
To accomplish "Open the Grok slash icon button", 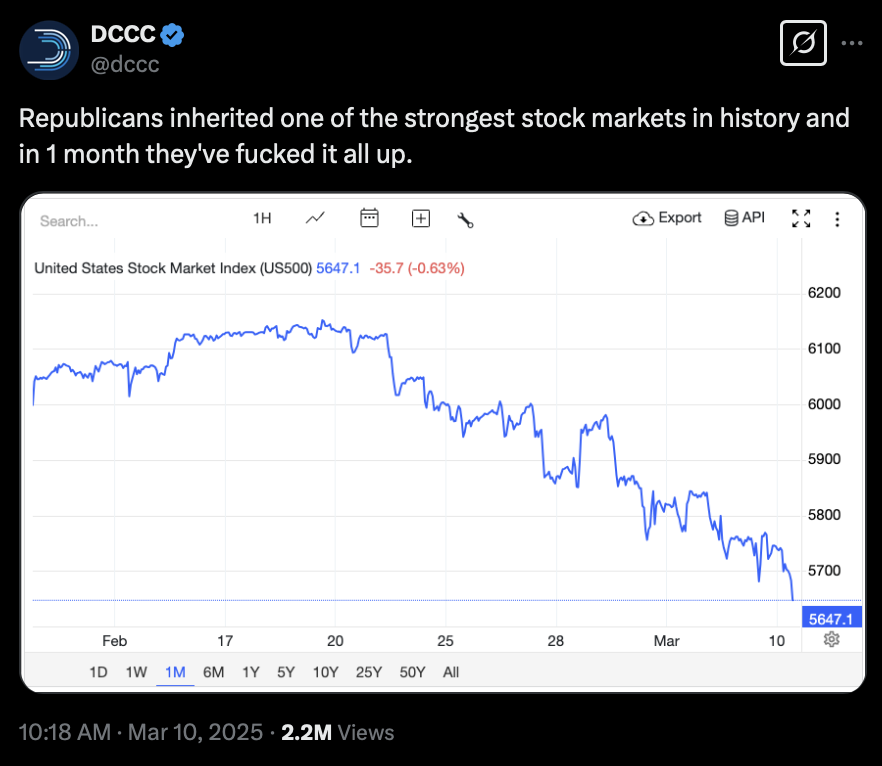I will (x=803, y=44).
